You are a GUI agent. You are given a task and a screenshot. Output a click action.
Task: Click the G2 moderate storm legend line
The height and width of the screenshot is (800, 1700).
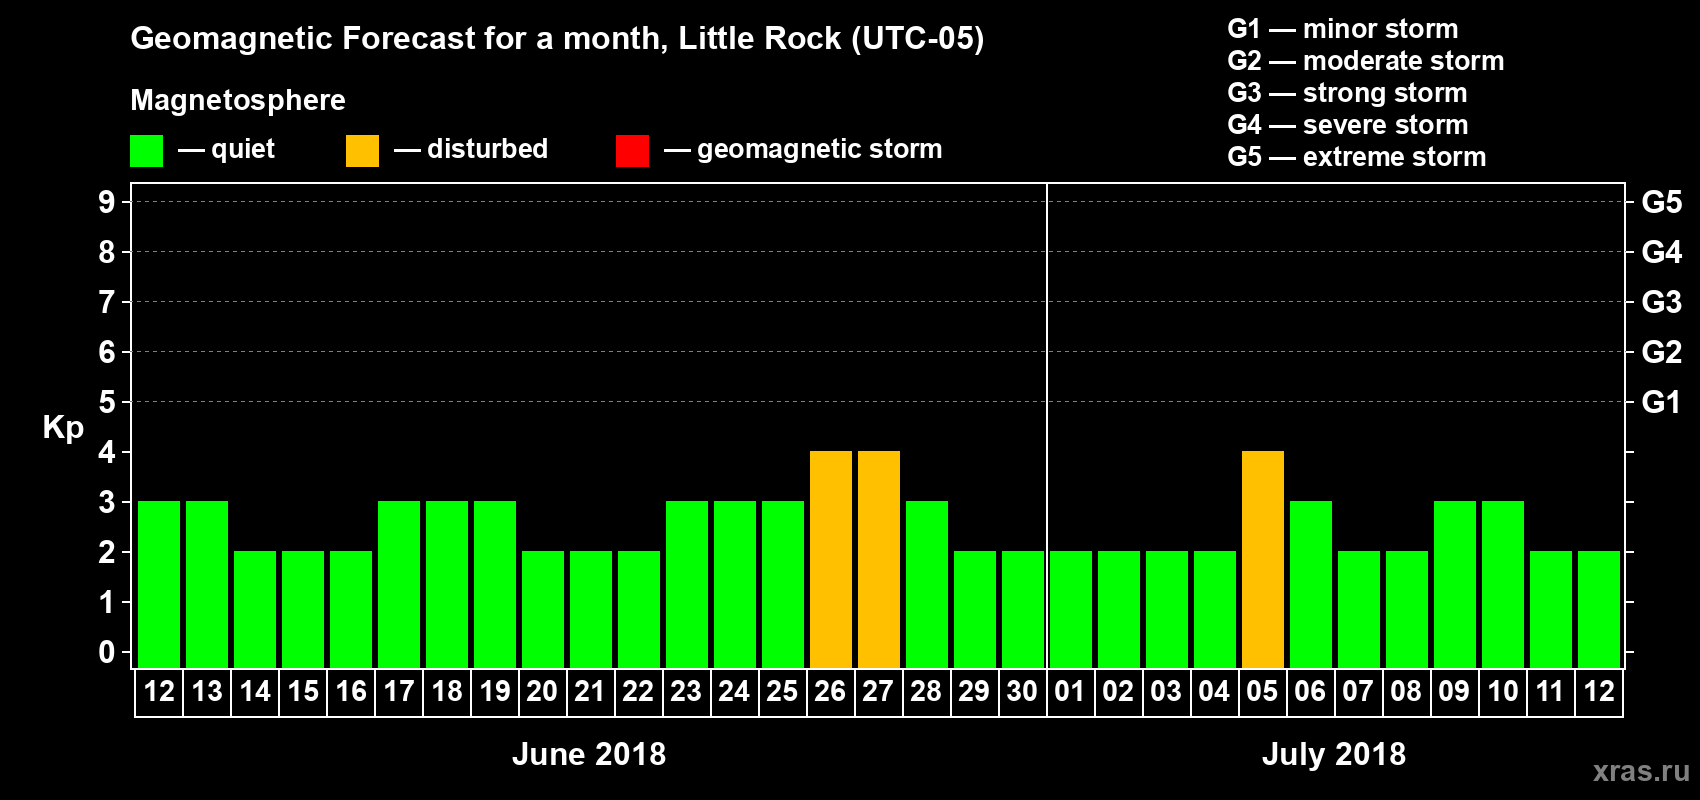pyautogui.click(x=1366, y=61)
